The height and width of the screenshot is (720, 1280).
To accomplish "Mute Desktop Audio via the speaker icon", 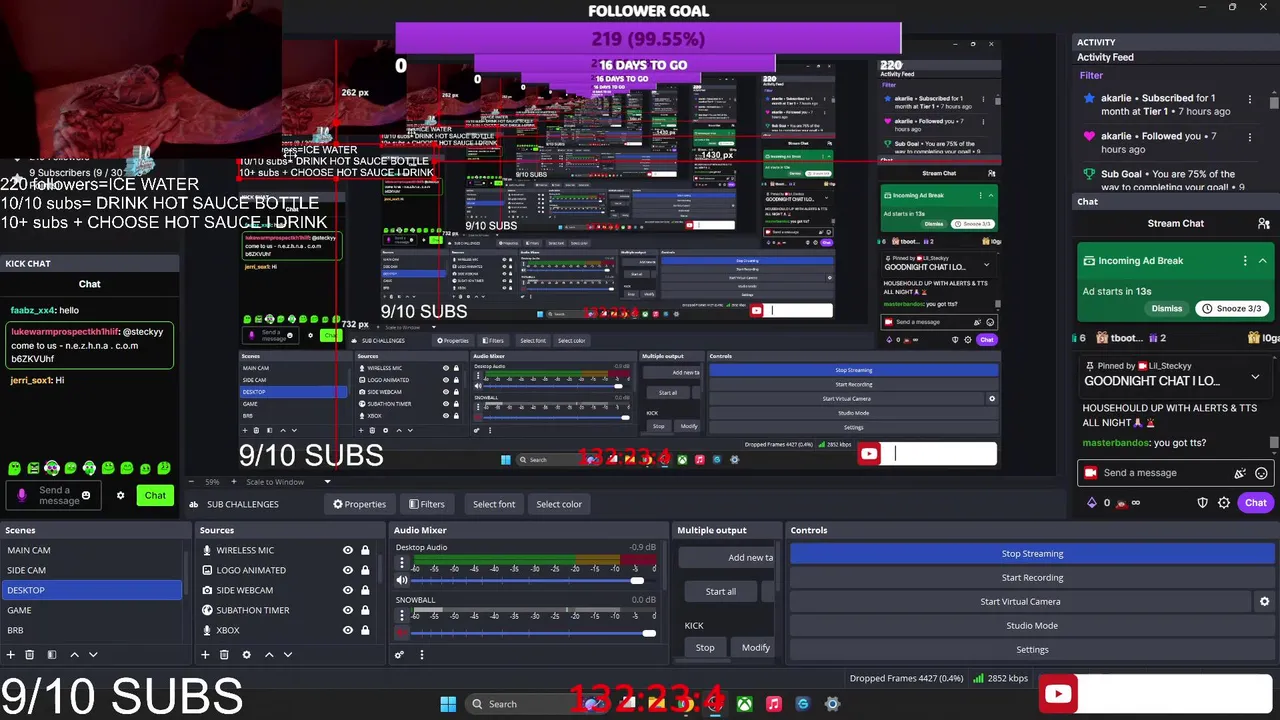I will click(402, 580).
